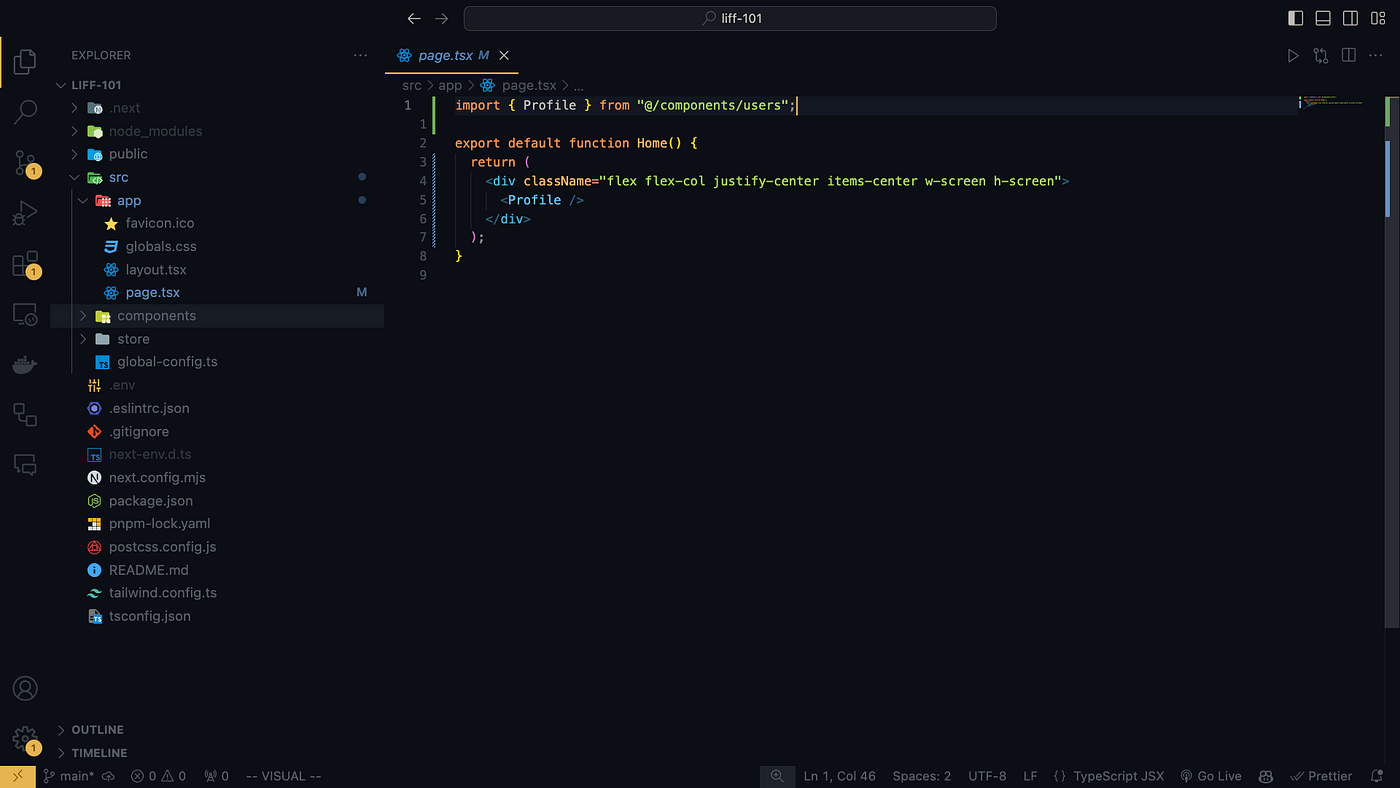Close the page.tsx tab
The image size is (1400, 788).
coord(504,55)
